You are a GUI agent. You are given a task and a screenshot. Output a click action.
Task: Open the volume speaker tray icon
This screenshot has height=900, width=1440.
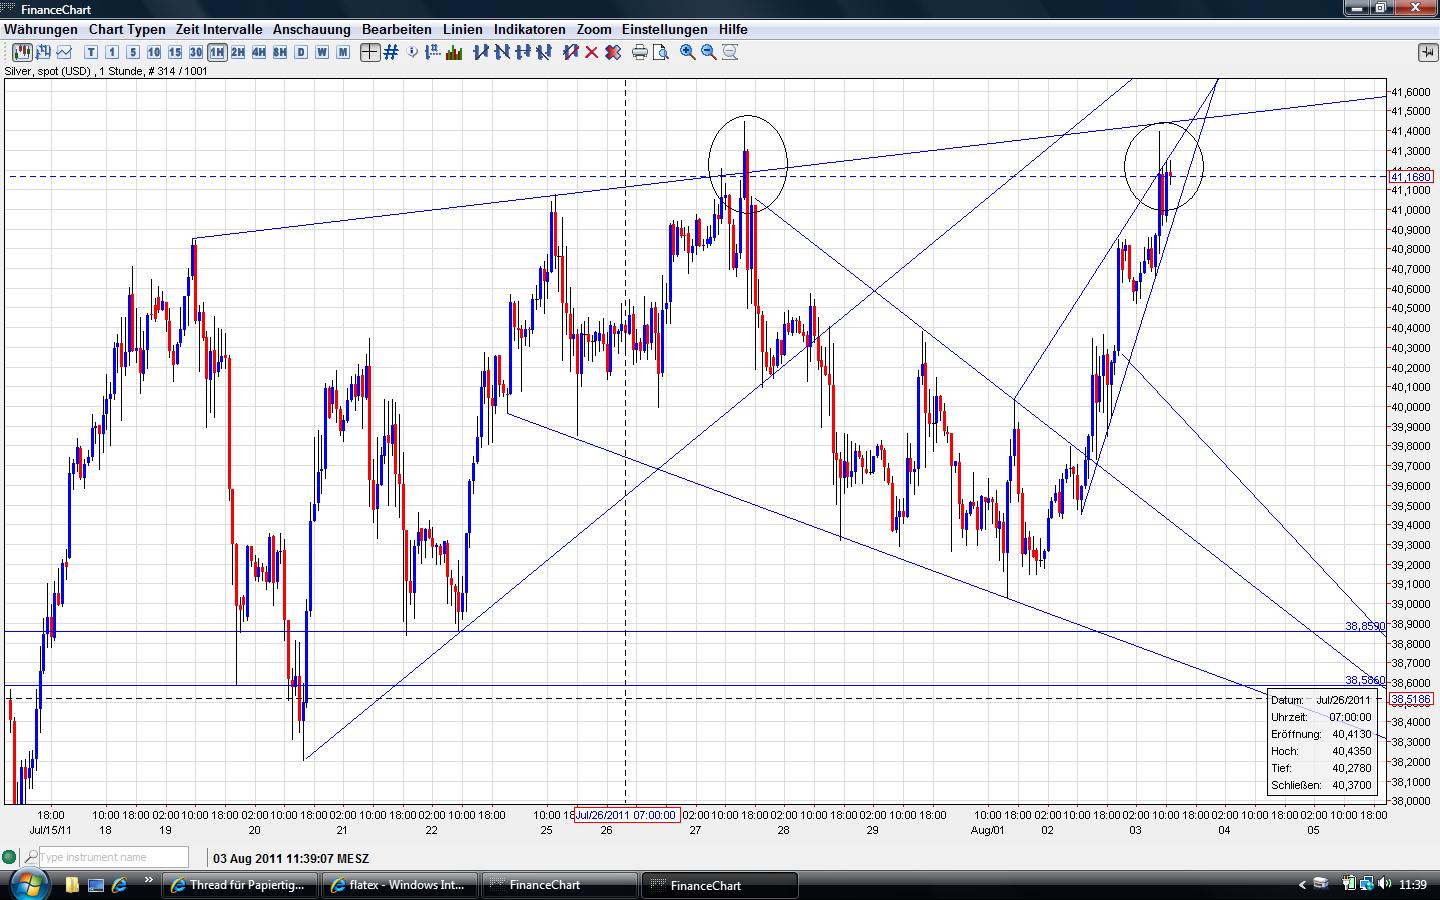tap(1384, 885)
